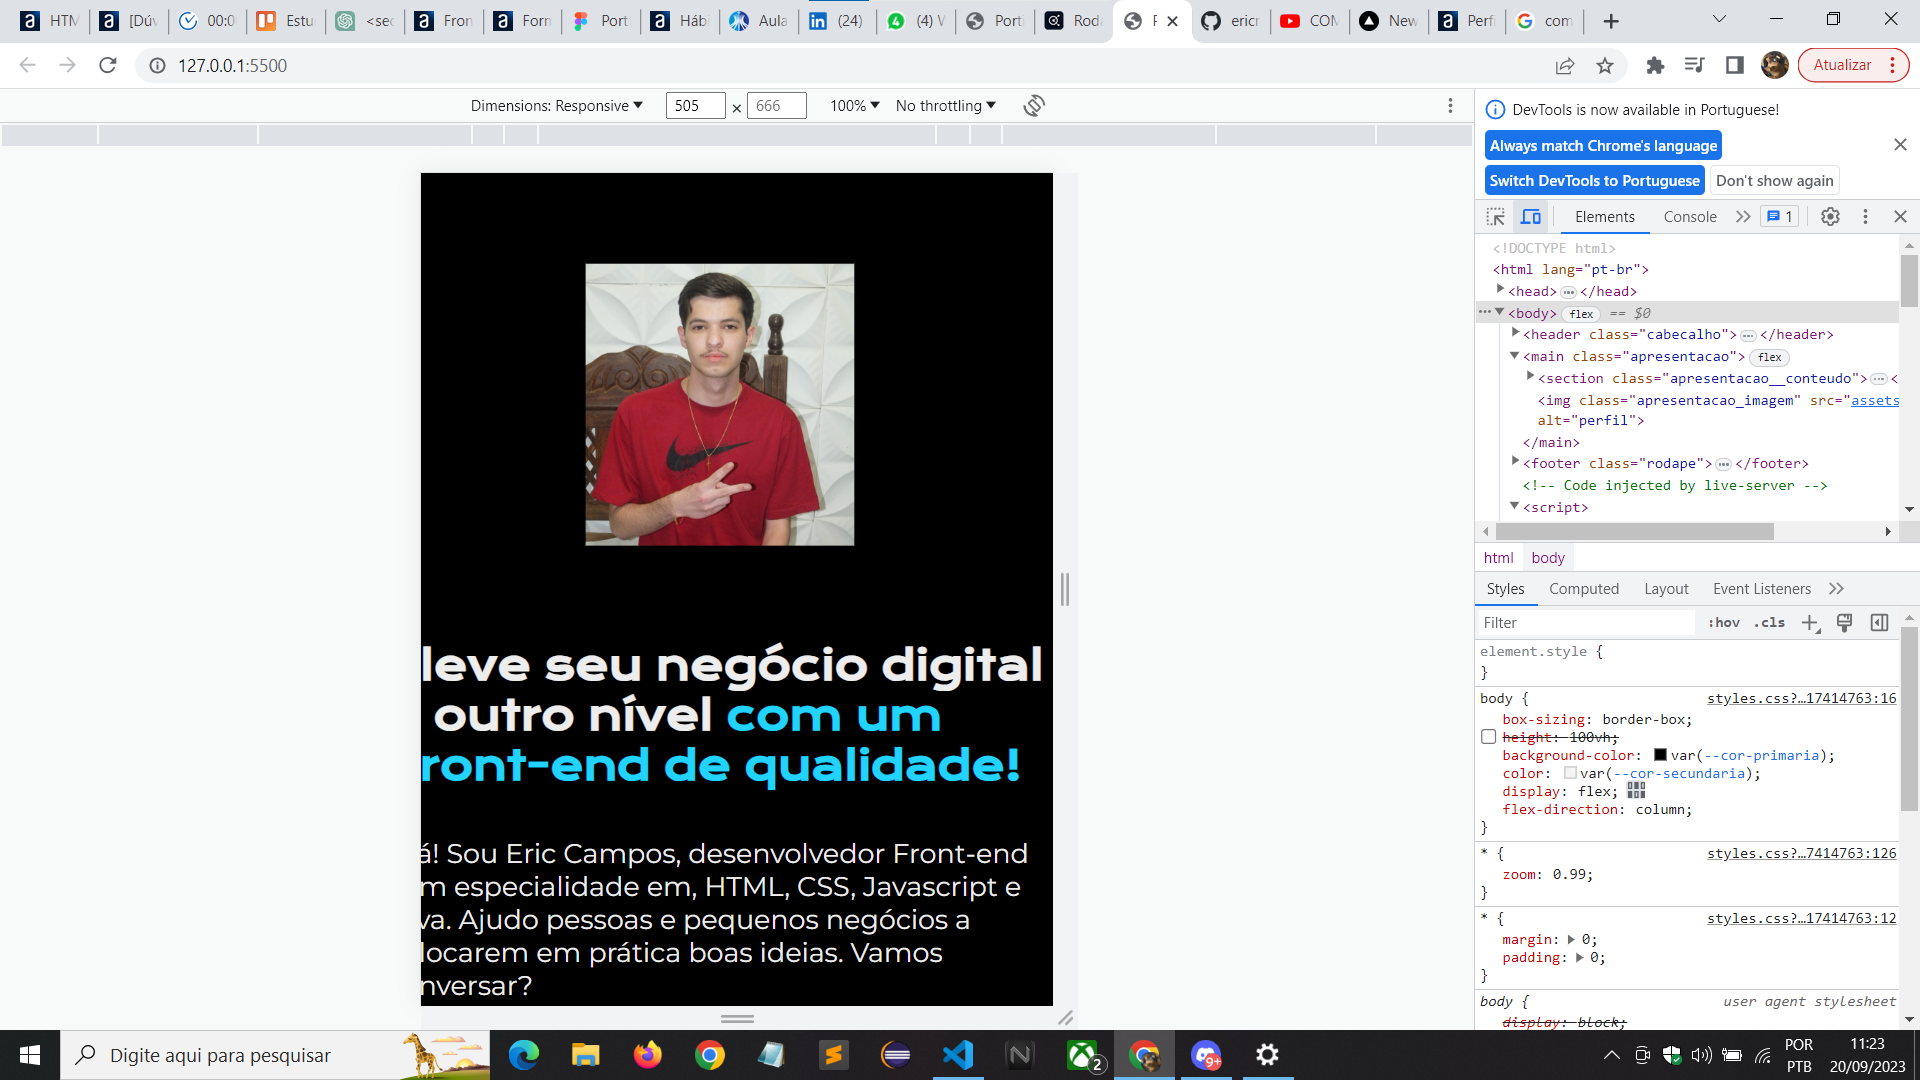Click the Windows Start button
Screen dimensions: 1920x1080
(x=30, y=1055)
